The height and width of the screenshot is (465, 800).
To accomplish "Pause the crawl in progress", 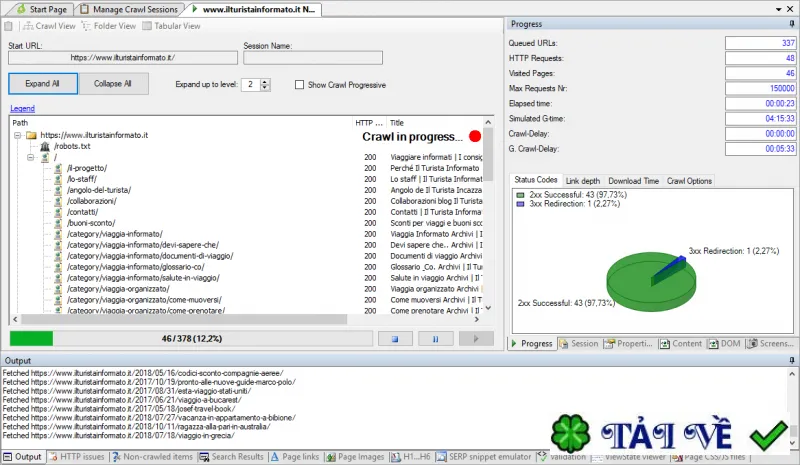I will click(435, 338).
